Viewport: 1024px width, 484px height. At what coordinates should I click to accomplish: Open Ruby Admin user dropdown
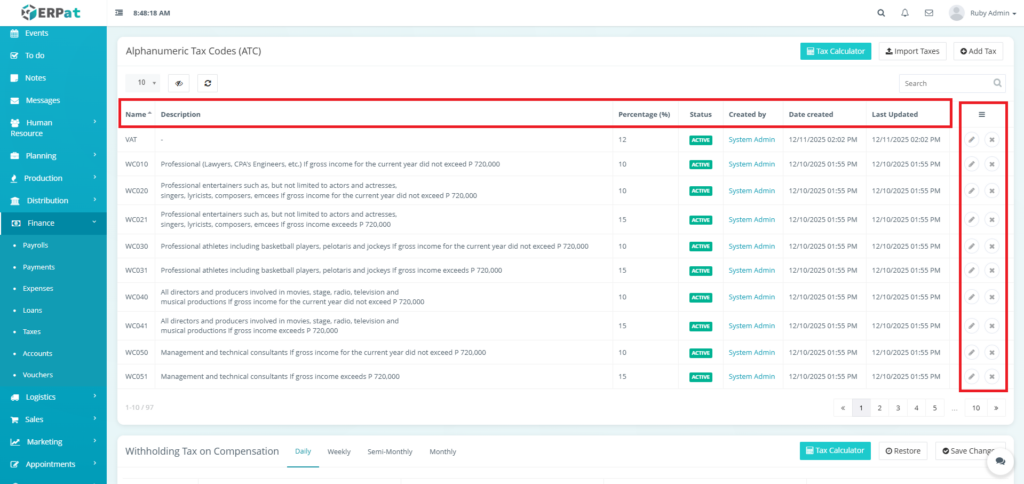pyautogui.click(x=980, y=13)
